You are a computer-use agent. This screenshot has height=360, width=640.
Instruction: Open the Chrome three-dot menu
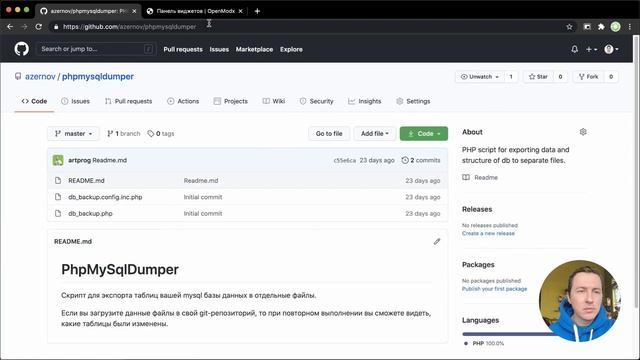[630, 27]
